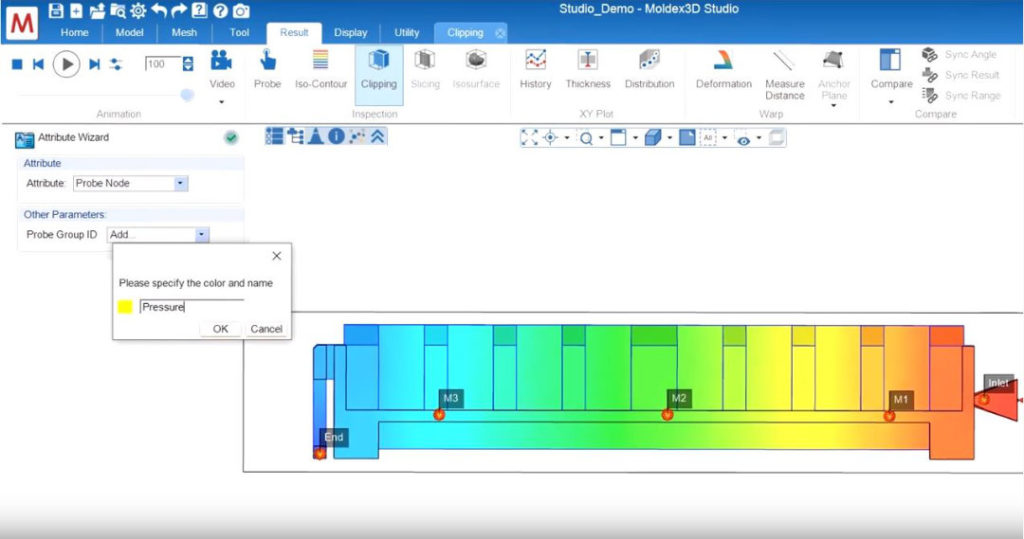Play the animation
Viewport: 1024px width, 539px height.
point(66,64)
